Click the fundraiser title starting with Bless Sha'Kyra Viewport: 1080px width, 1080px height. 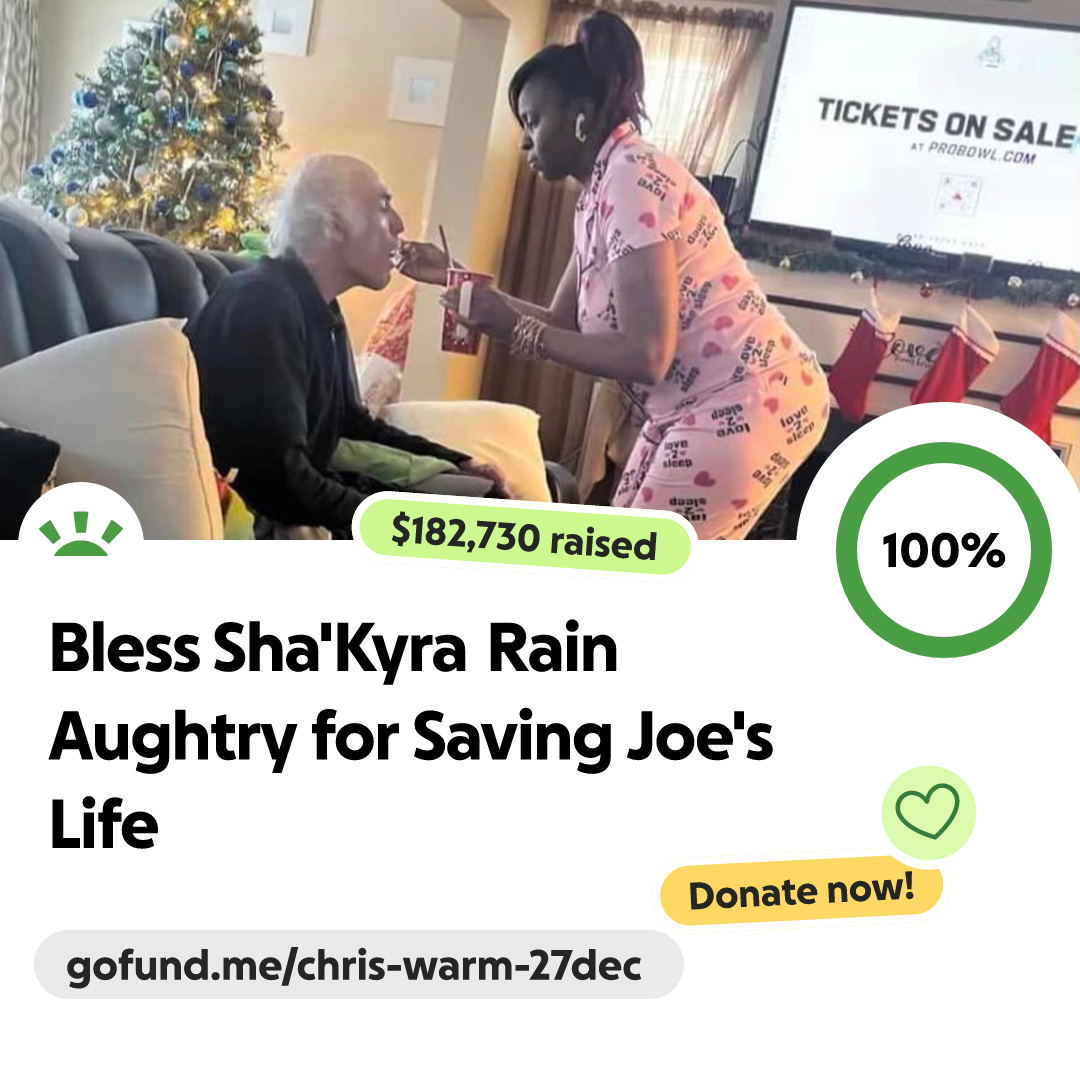tap(411, 734)
